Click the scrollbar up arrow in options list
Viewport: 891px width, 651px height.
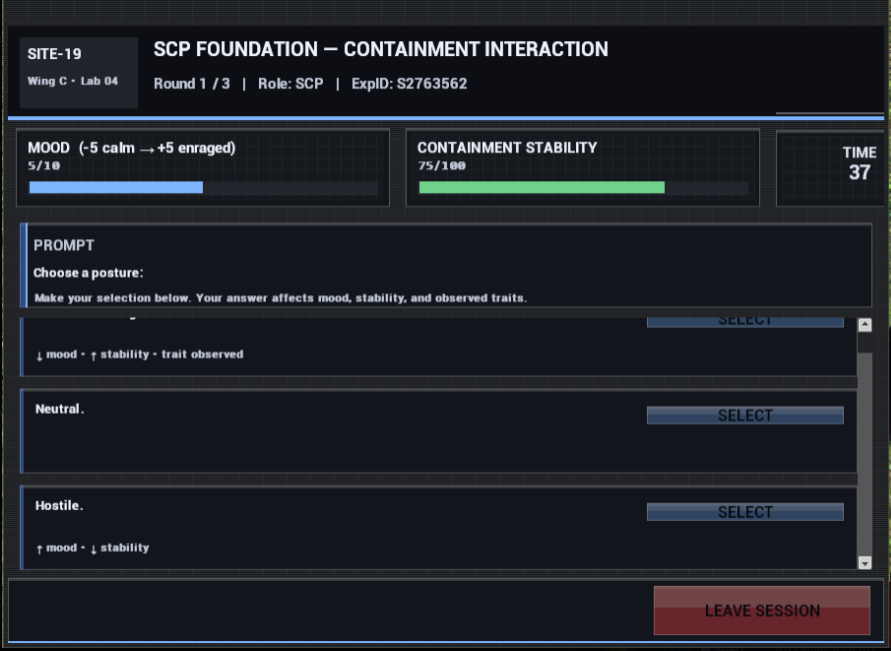[x=865, y=325]
